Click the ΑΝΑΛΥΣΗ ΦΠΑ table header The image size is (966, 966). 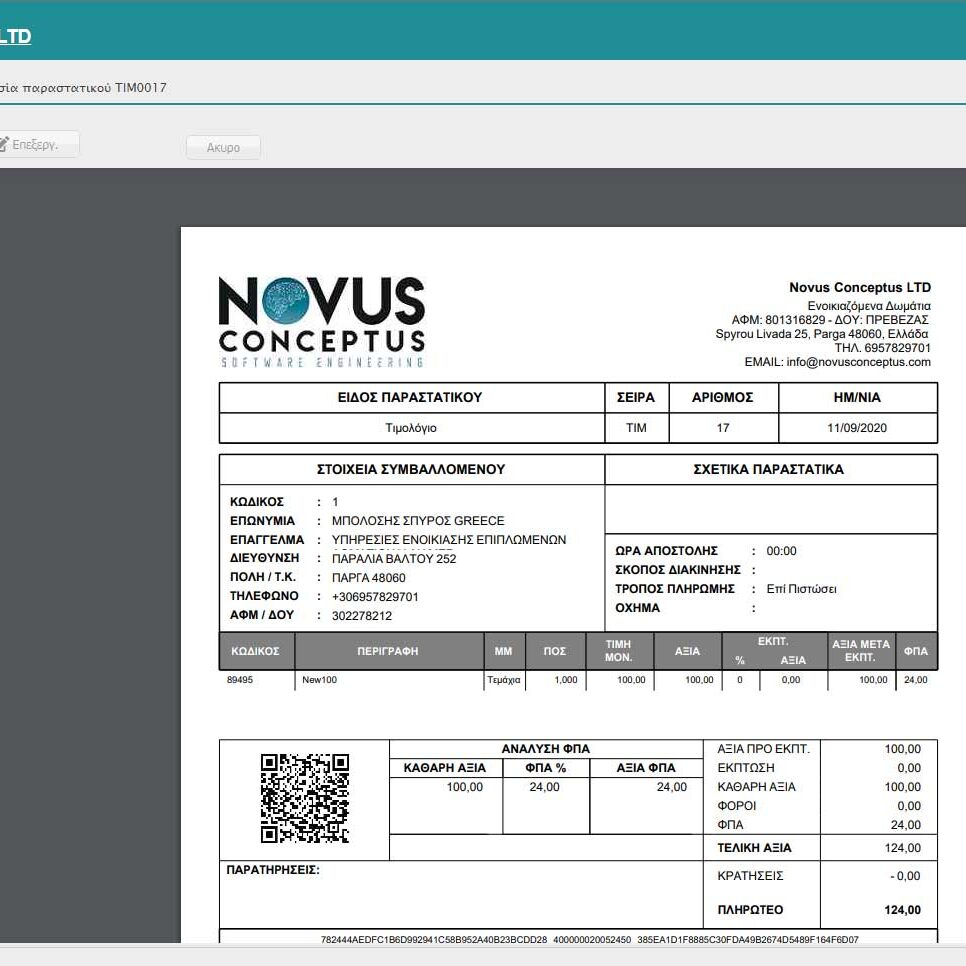(x=545, y=749)
